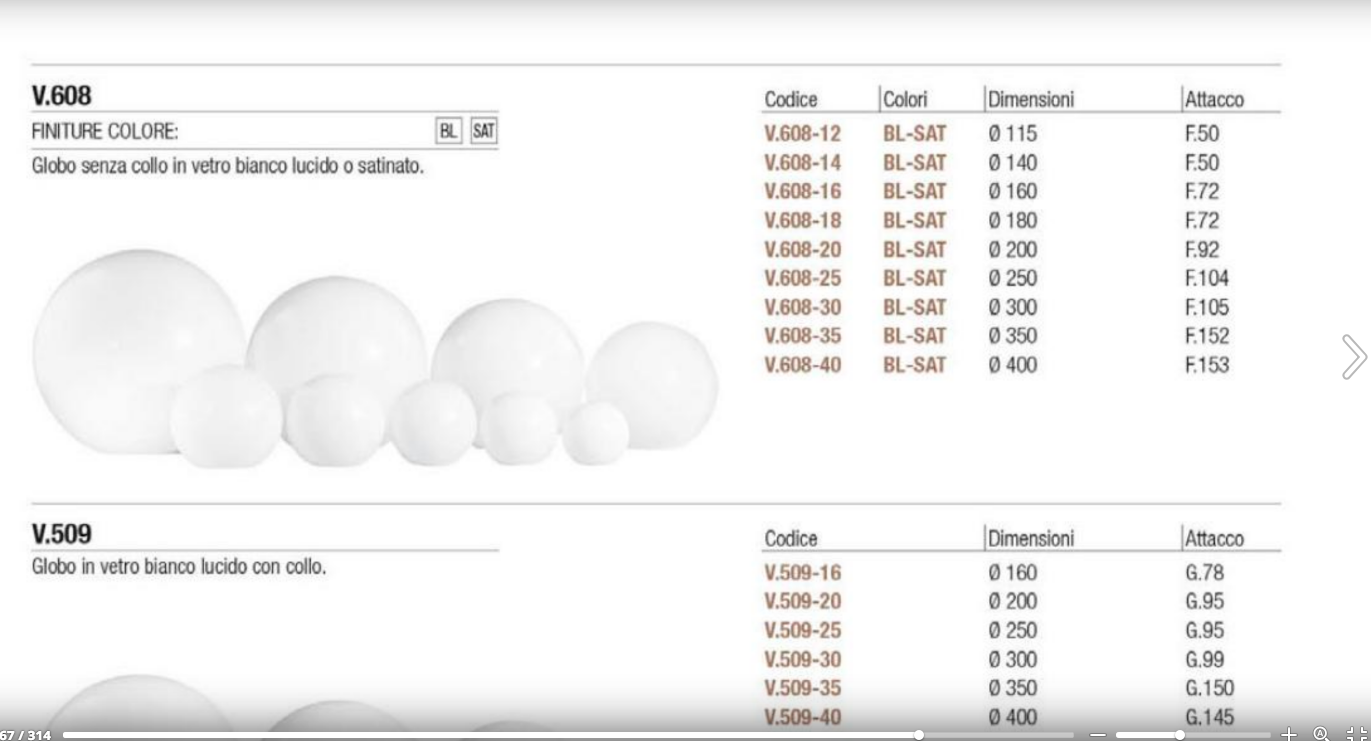The height and width of the screenshot is (741, 1371).
Task: Click the V.608 product heading
Action: pos(61,96)
